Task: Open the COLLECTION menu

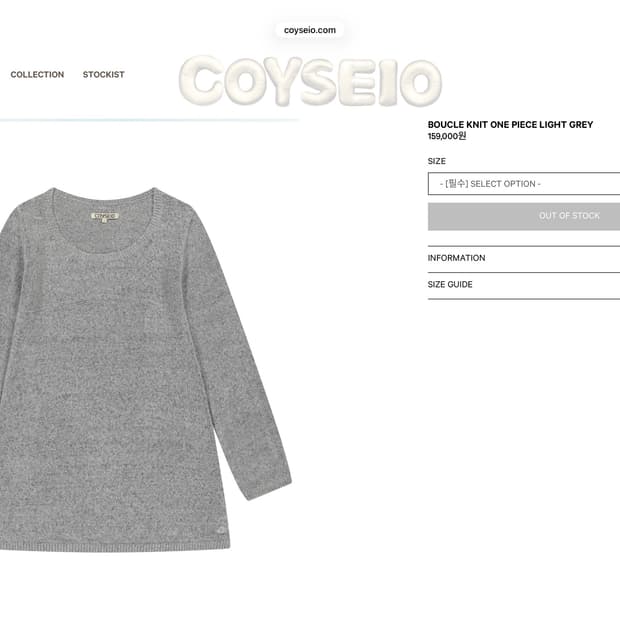Action: (37, 74)
